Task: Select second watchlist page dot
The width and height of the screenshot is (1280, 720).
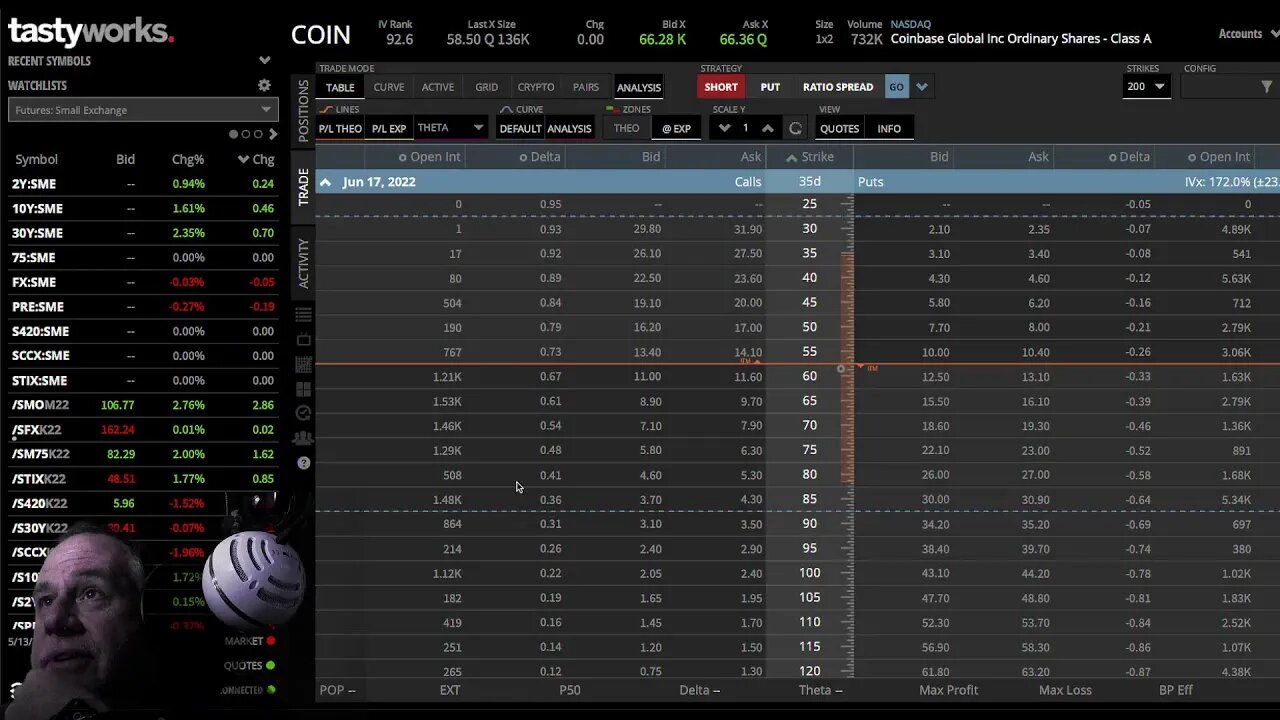Action: pos(245,134)
